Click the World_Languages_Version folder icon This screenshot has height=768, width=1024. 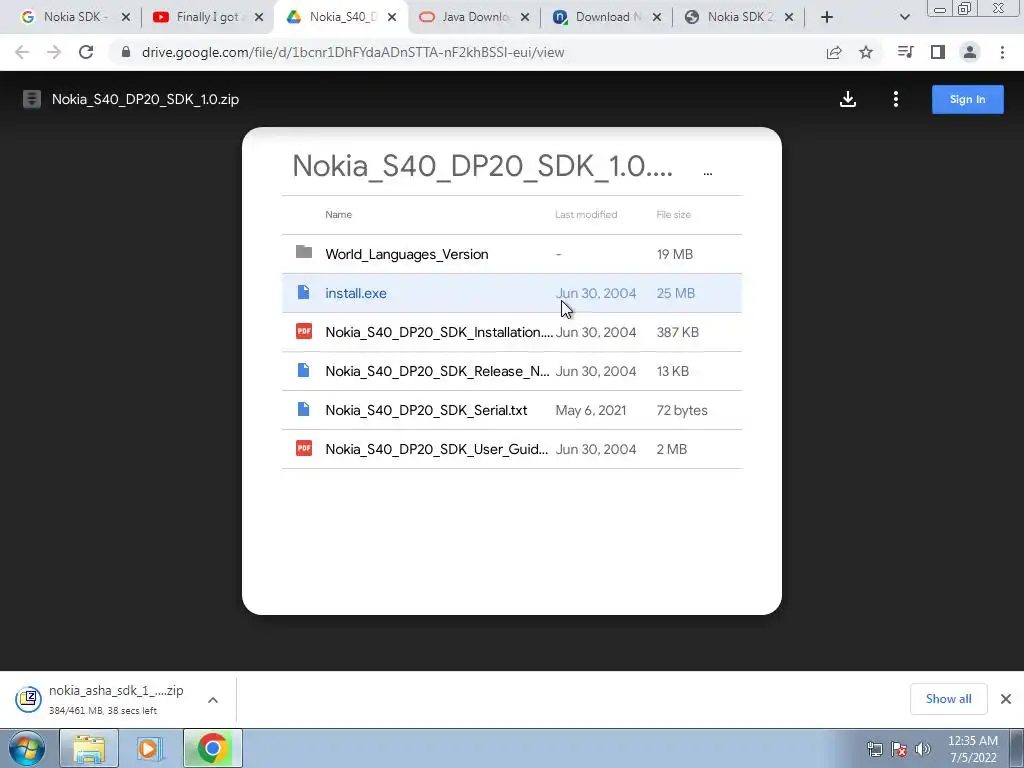(x=304, y=252)
